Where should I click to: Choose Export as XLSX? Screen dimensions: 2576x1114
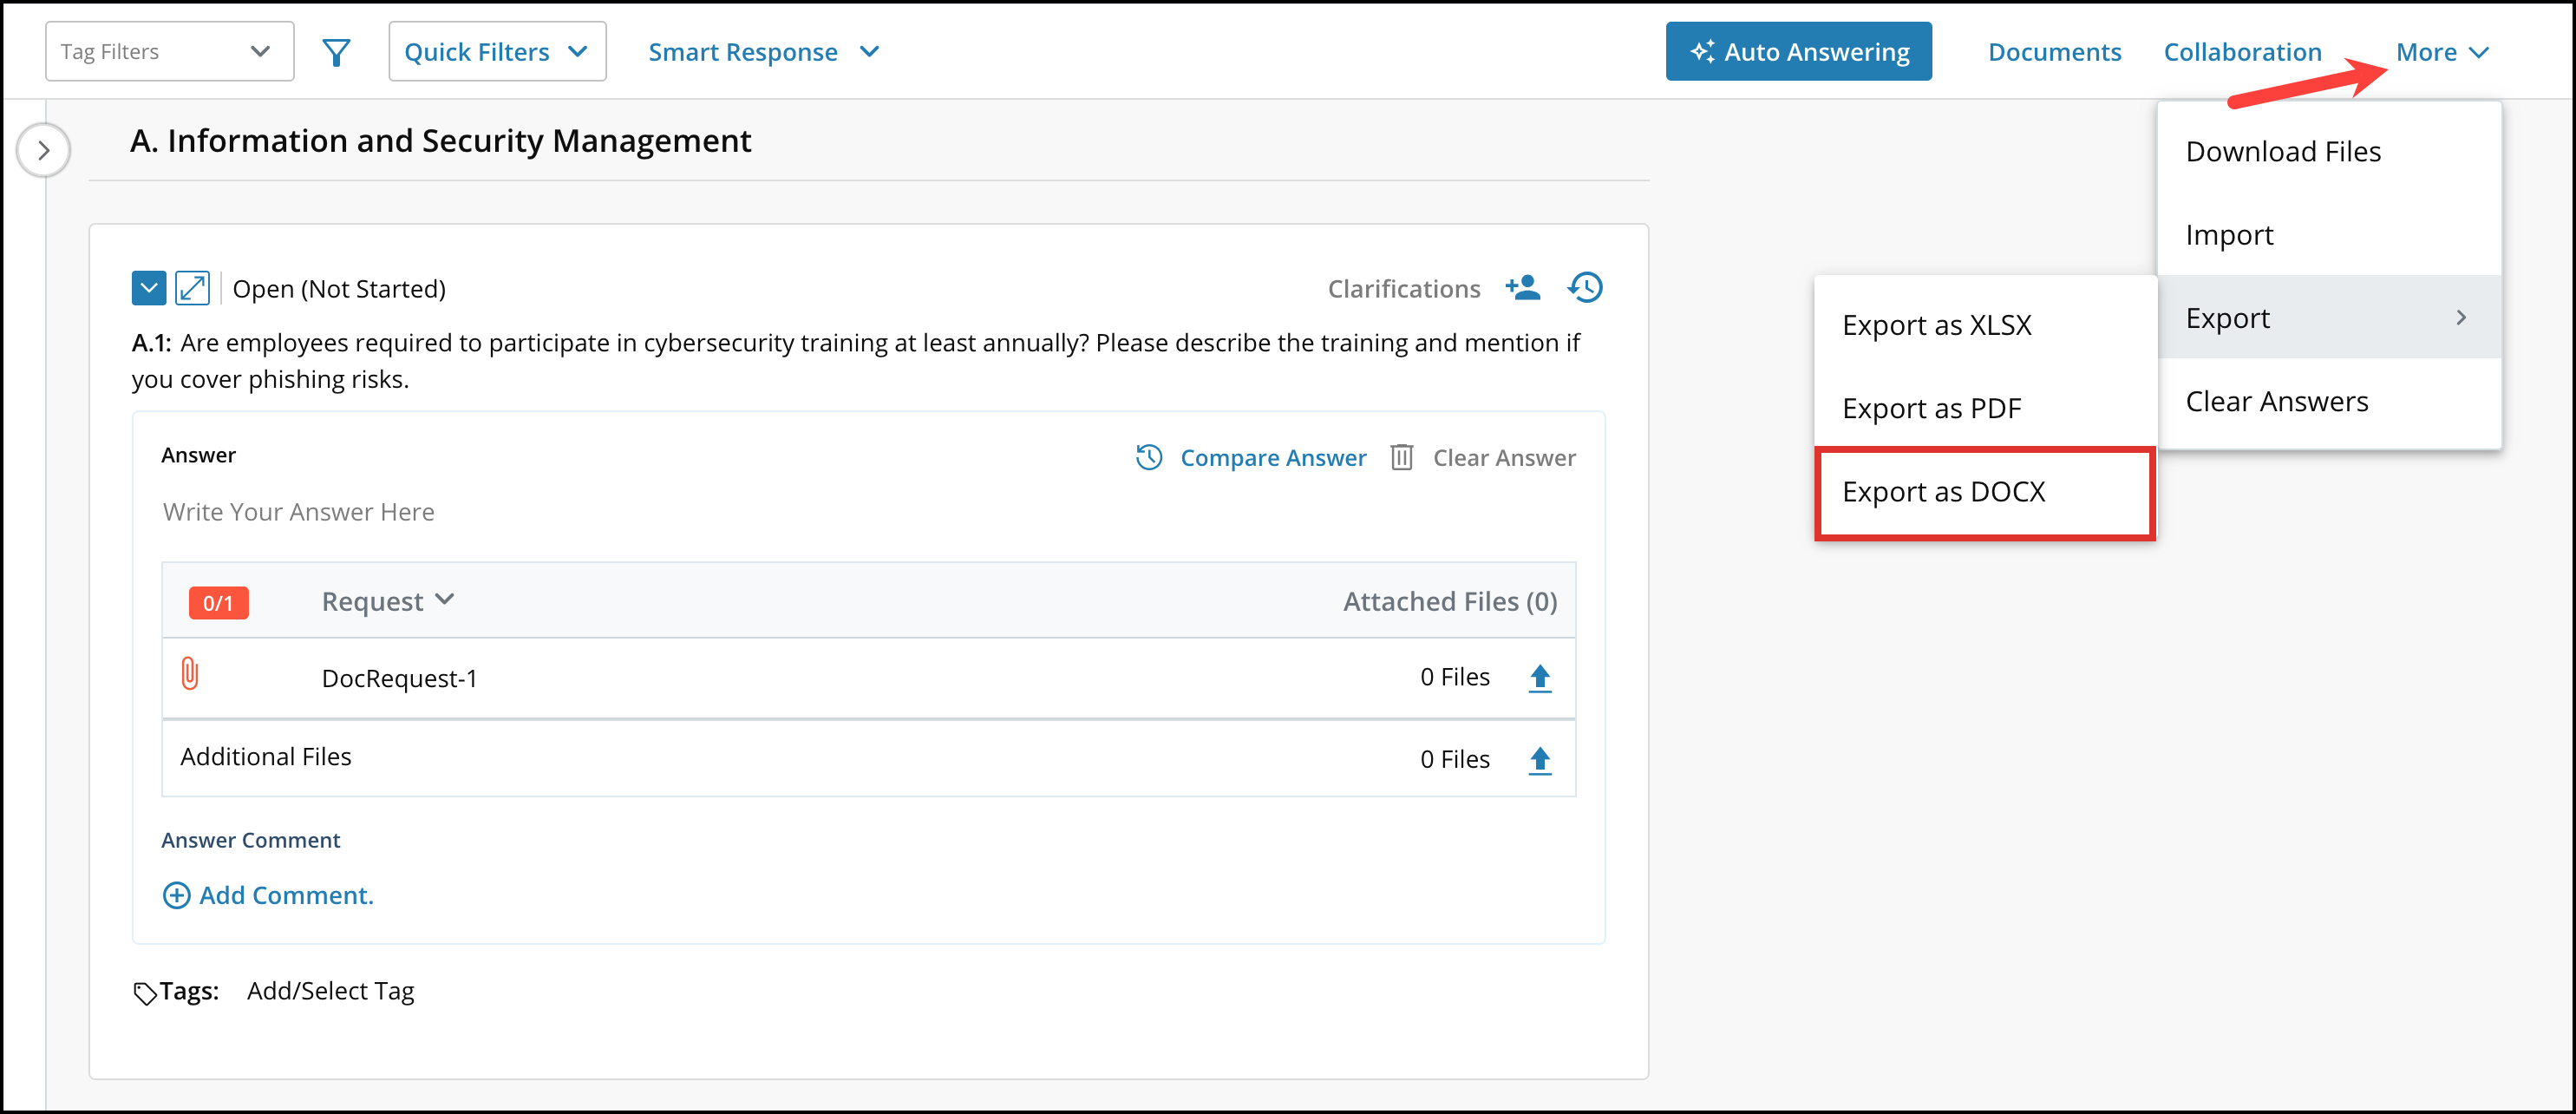click(x=1937, y=324)
